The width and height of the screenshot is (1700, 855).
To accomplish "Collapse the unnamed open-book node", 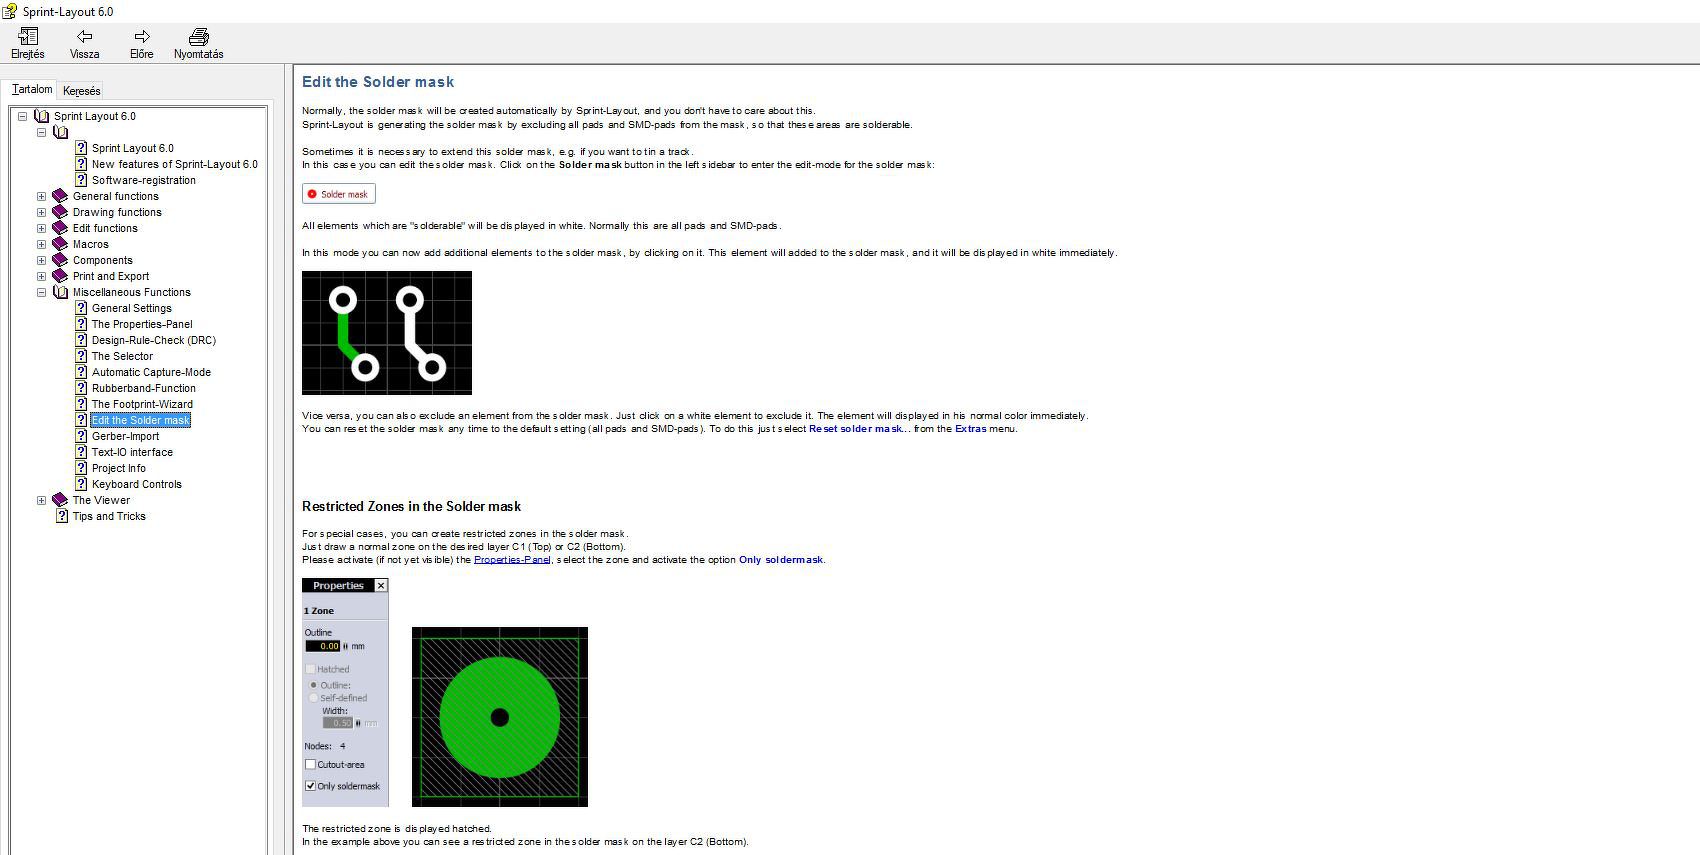I will coord(41,132).
